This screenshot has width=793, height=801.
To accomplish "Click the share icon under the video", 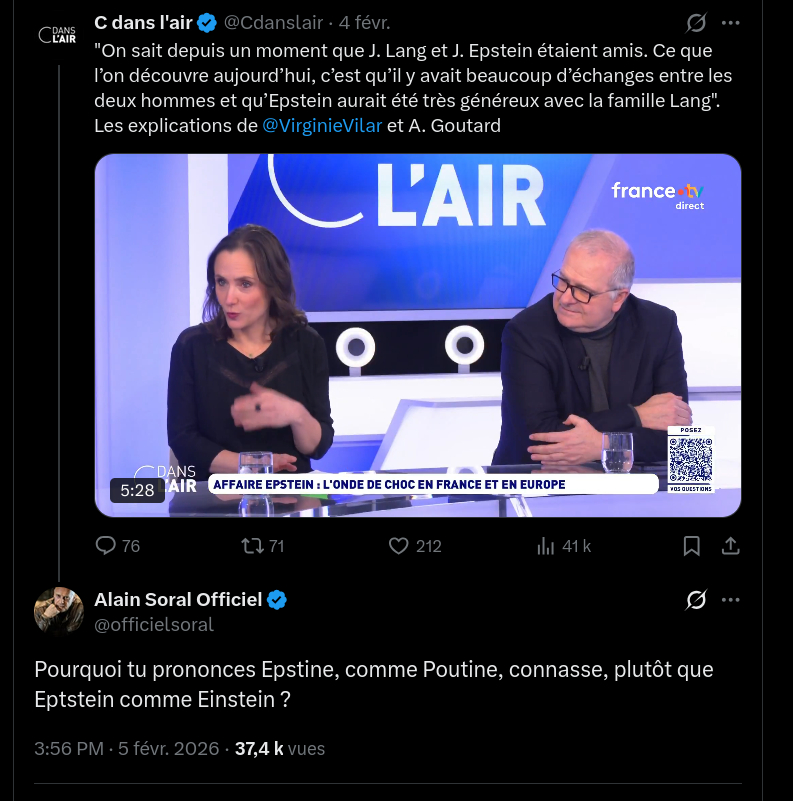I will pyautogui.click(x=731, y=546).
